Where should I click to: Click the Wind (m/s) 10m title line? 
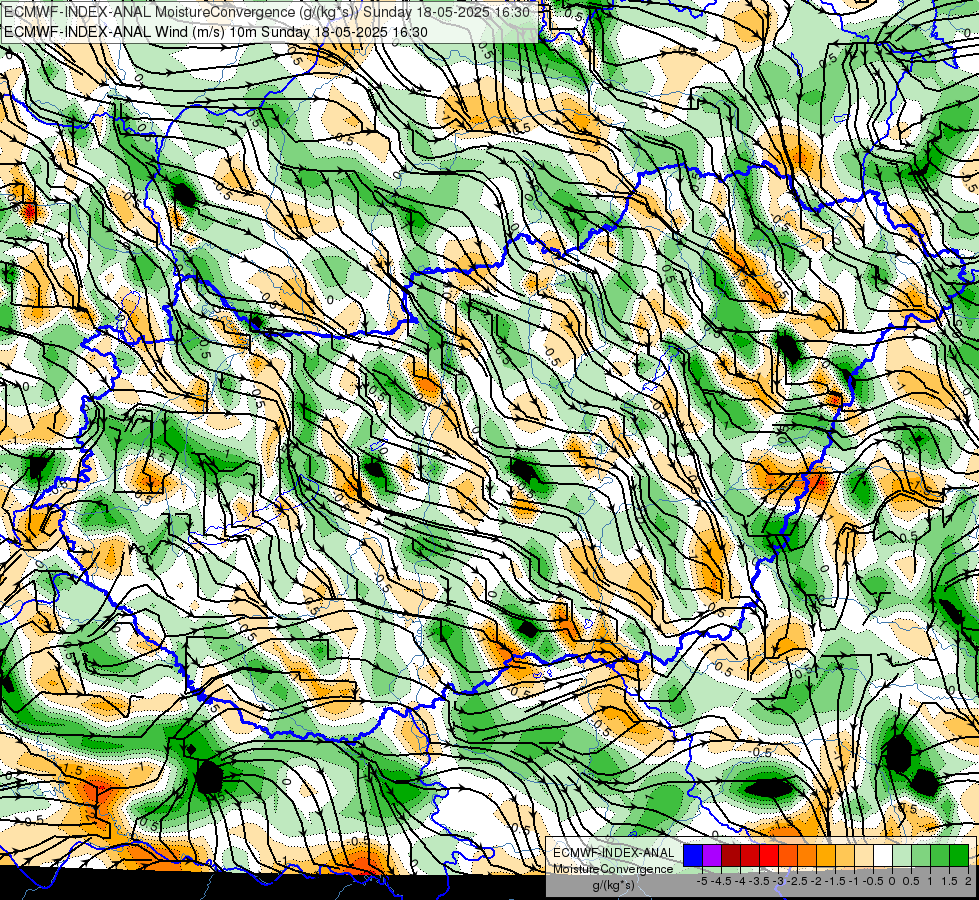click(x=215, y=32)
